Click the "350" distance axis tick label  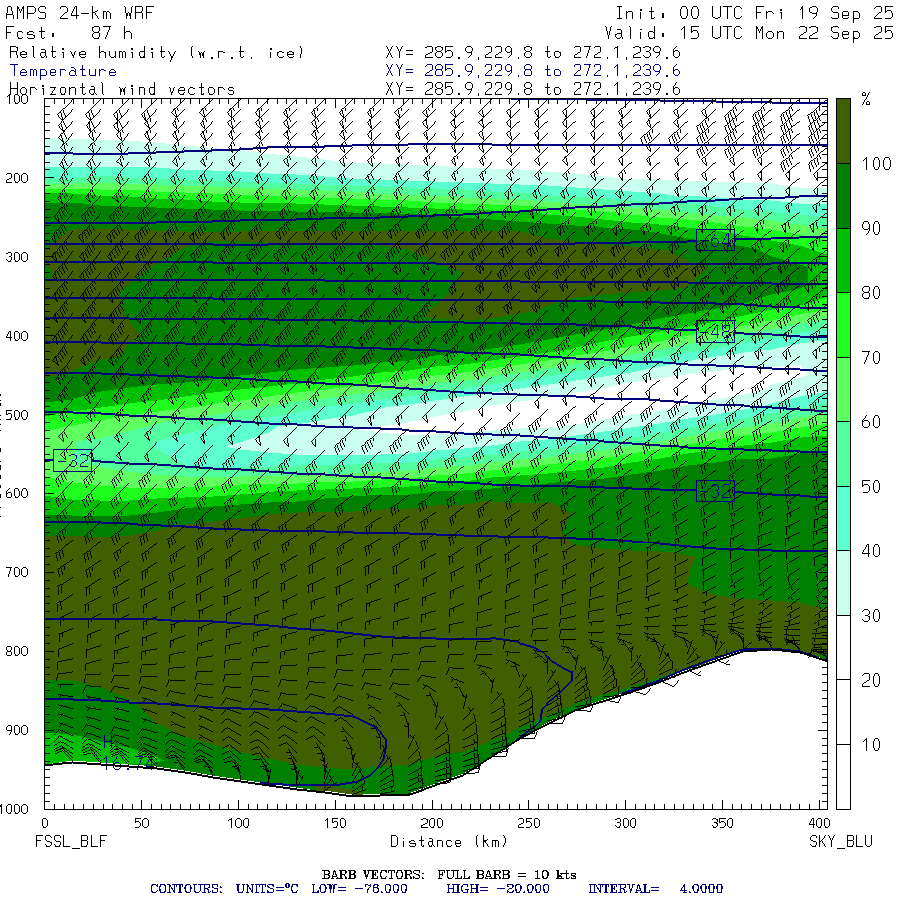[722, 823]
